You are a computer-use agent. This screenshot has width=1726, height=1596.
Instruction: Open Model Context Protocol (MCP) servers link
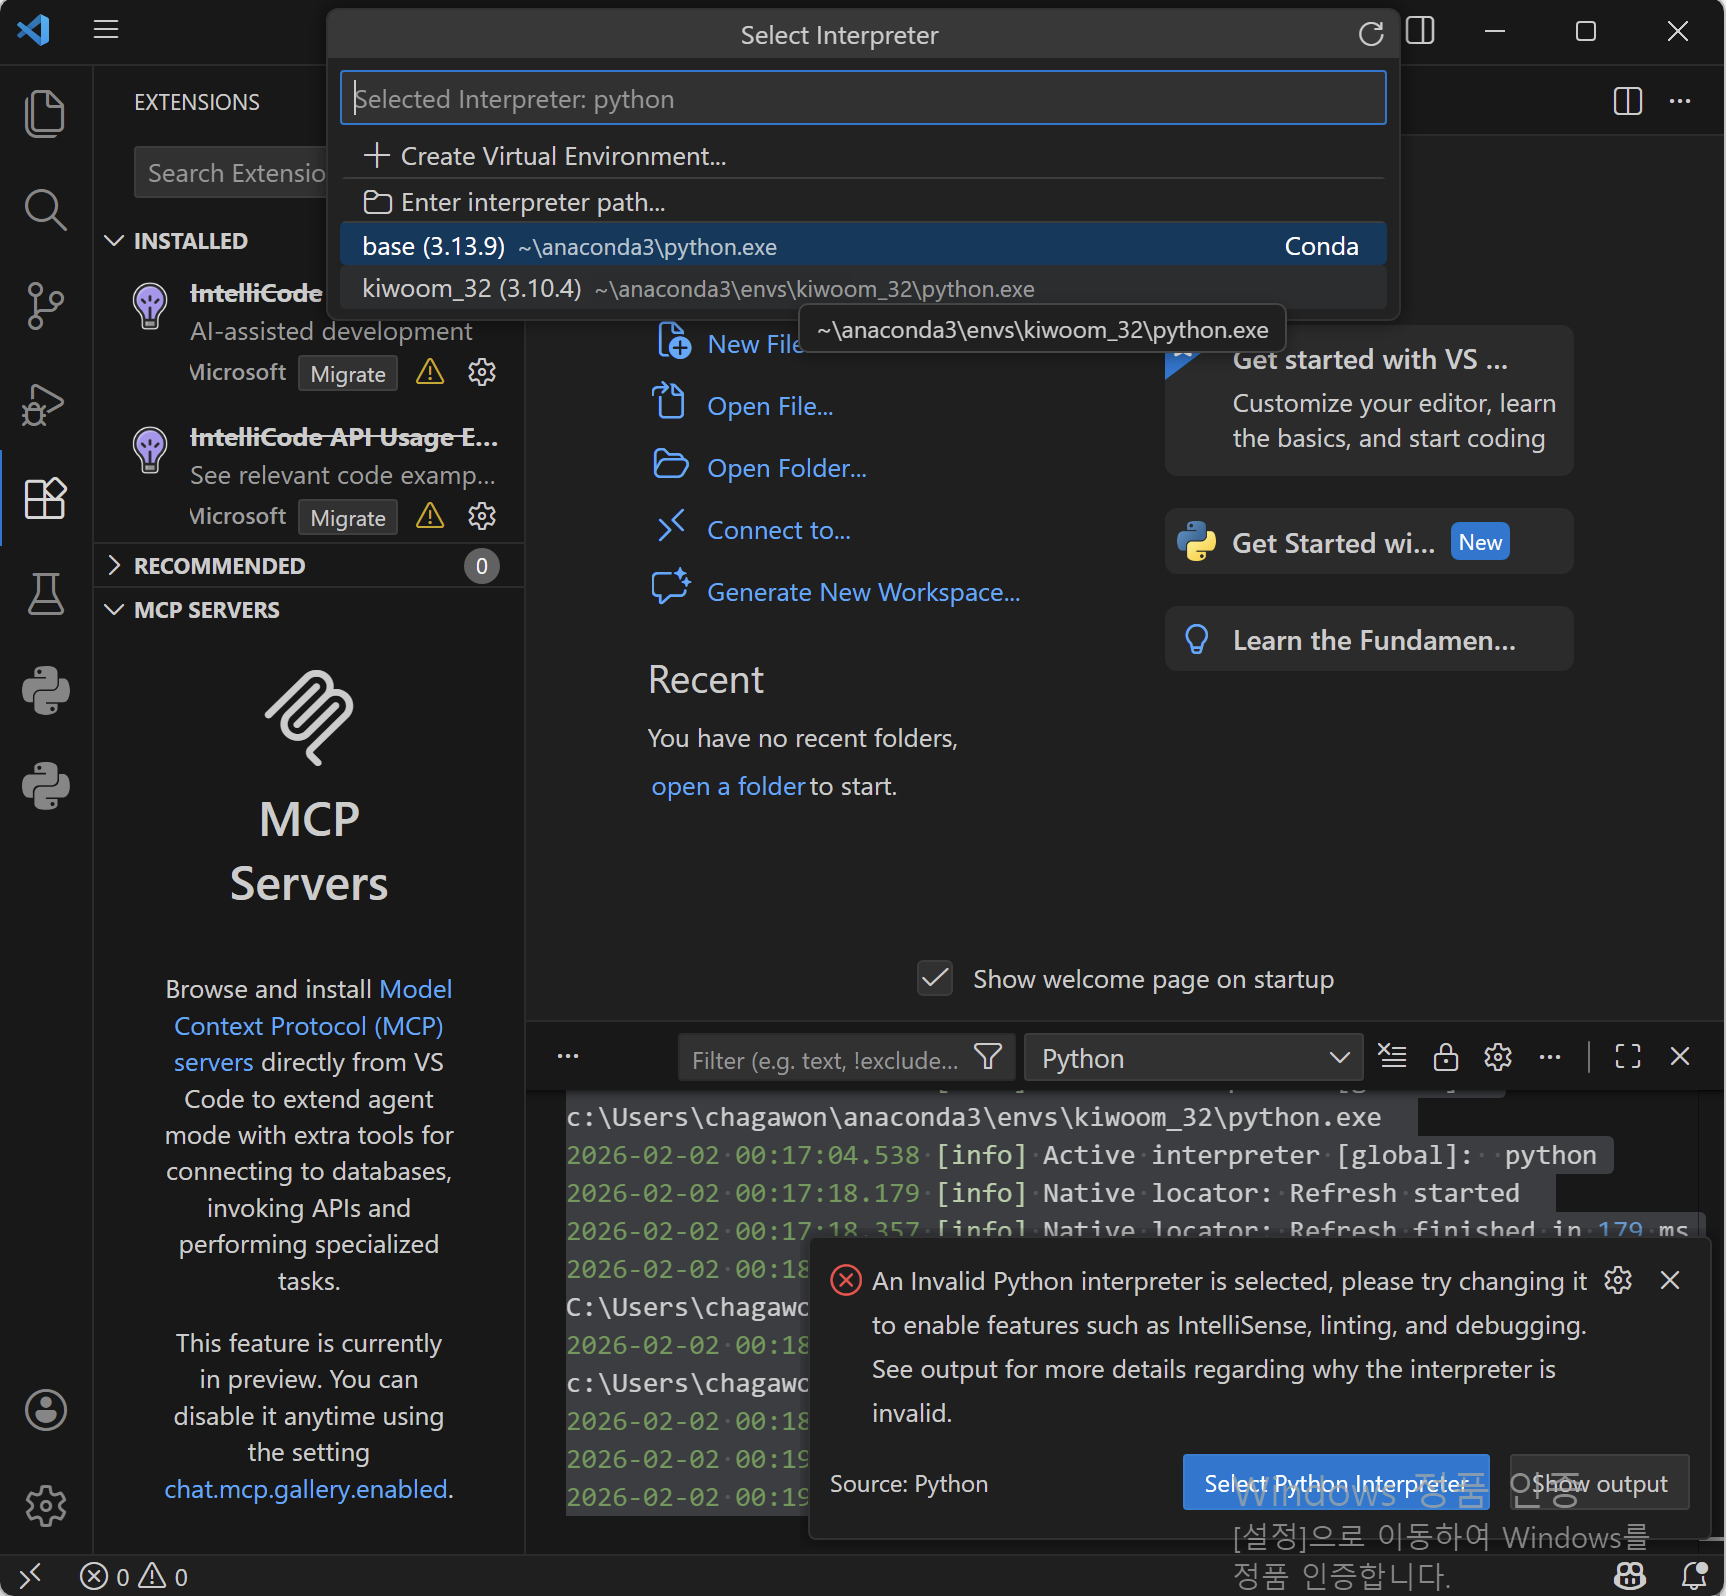311,1026
